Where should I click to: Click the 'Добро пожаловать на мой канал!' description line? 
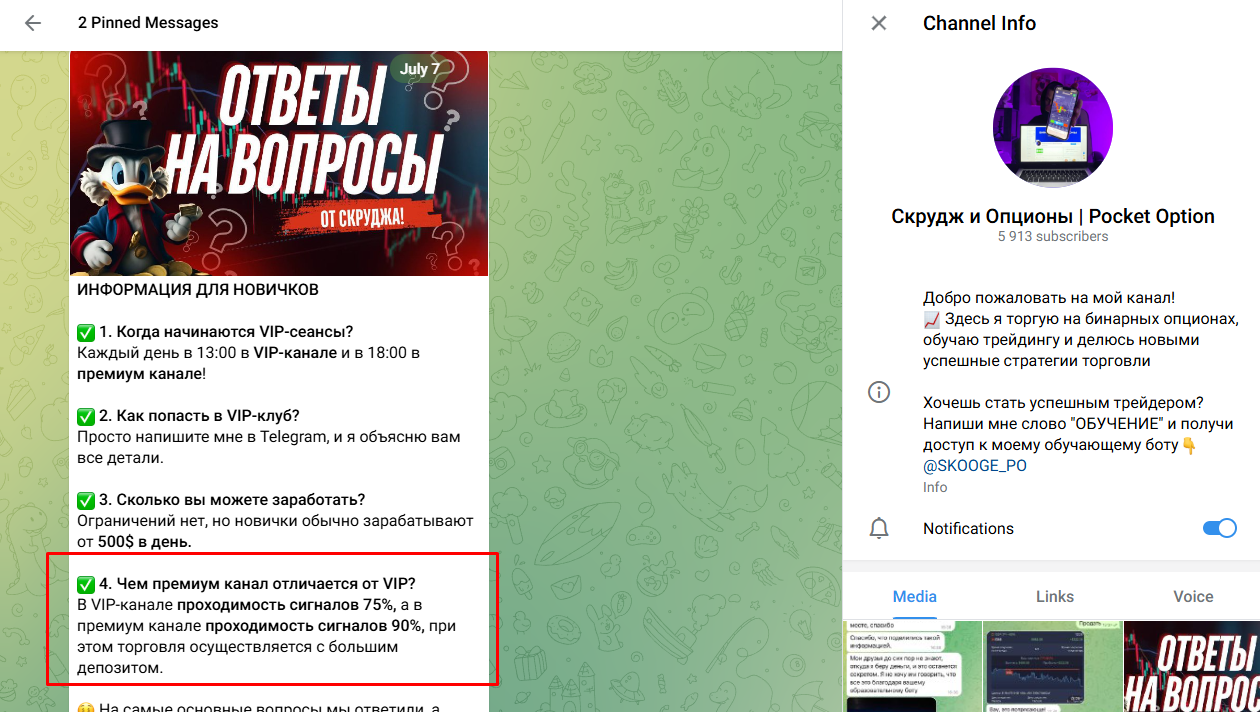click(x=1049, y=298)
